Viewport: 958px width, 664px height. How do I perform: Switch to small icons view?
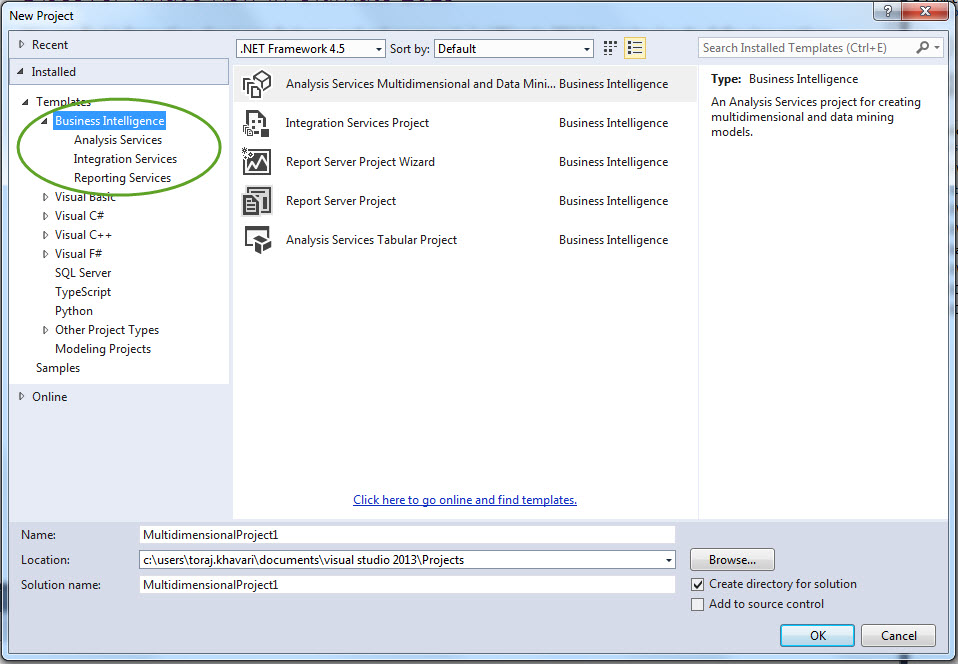coord(610,48)
